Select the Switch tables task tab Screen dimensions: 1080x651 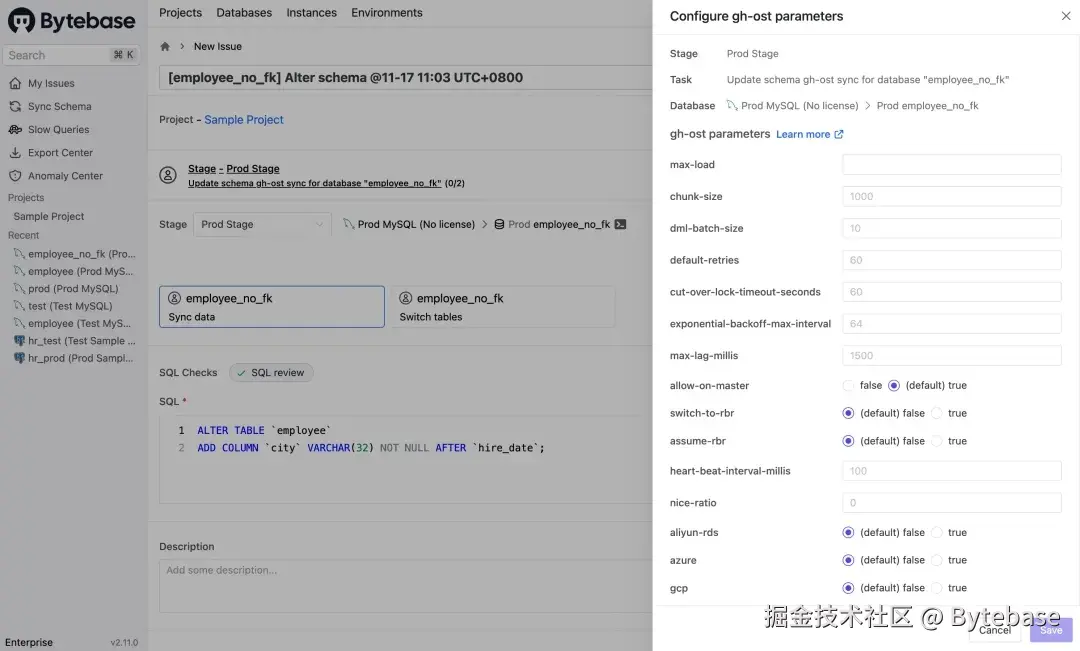point(503,307)
